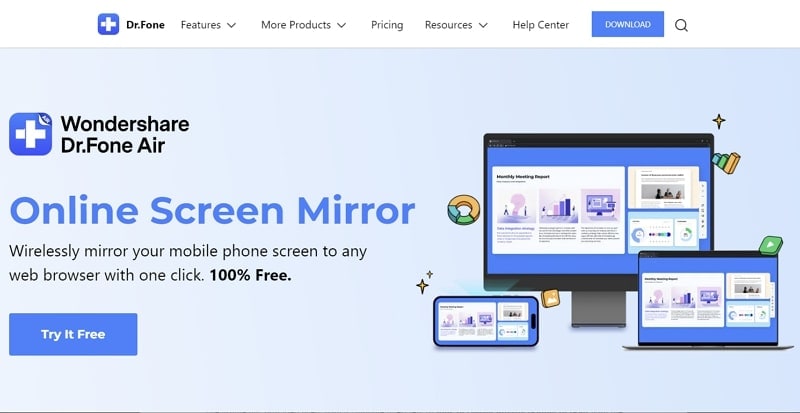Viewport: 800px width, 413px height.
Task: Open the Pricing menu item
Action: tap(387, 25)
